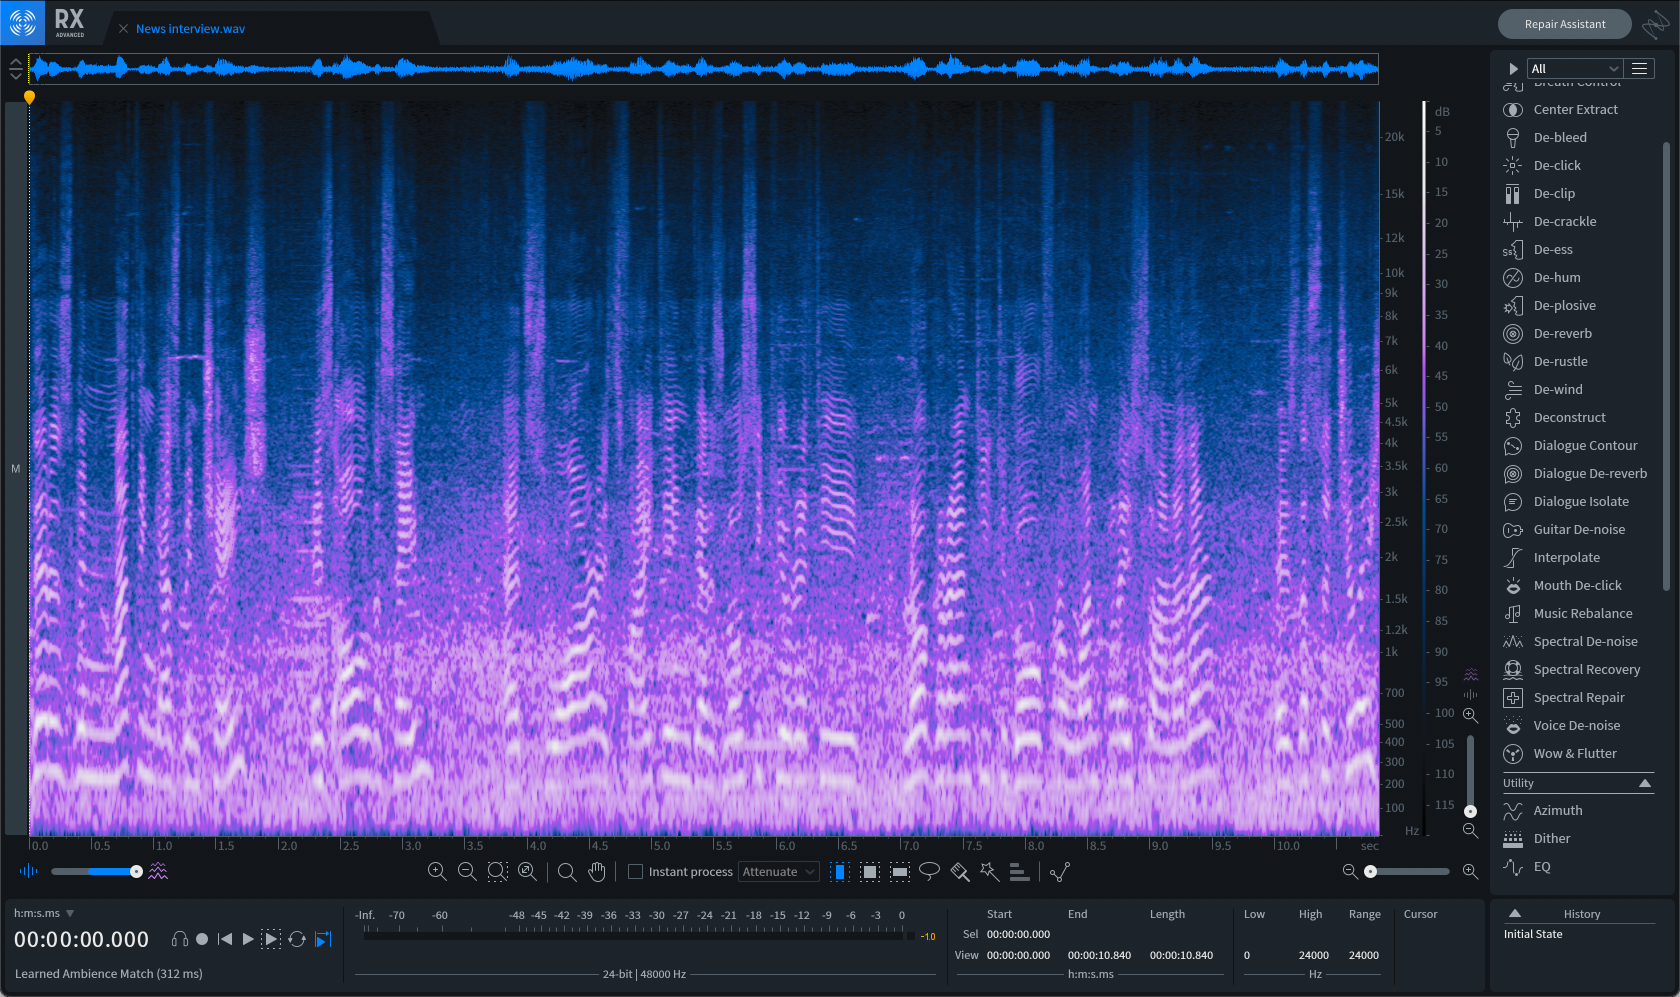Select the brush selection tool
This screenshot has width=1680, height=997.
(x=960, y=872)
